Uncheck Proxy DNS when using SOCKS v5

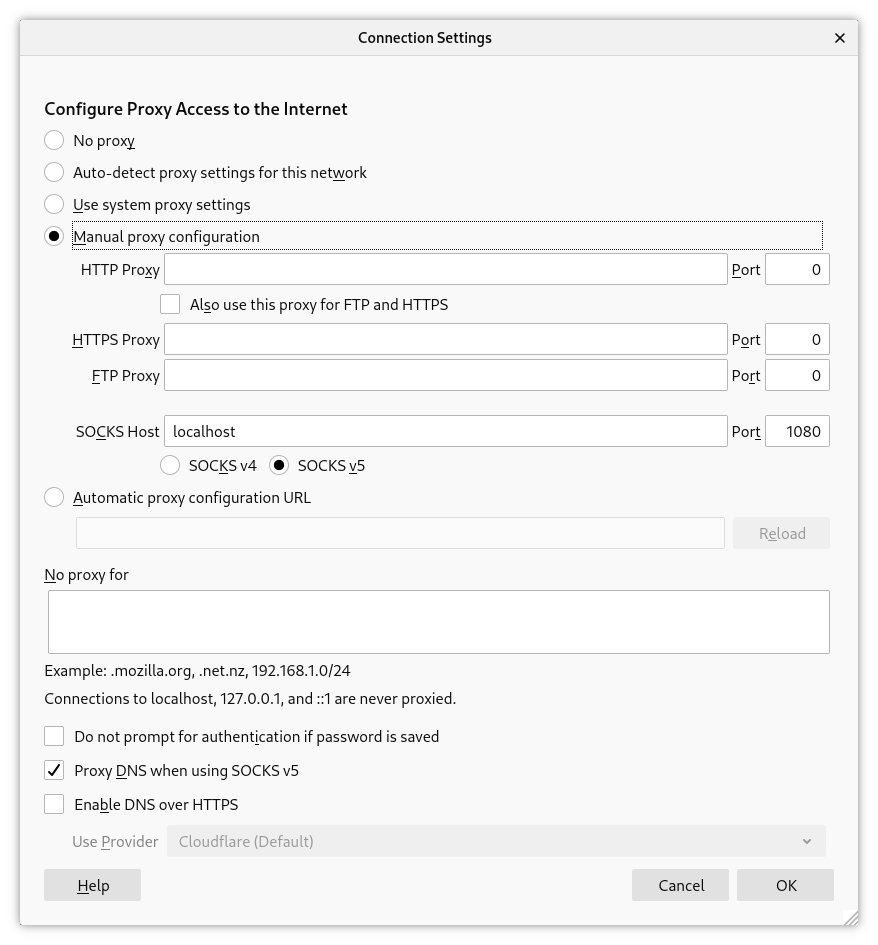[x=55, y=771]
